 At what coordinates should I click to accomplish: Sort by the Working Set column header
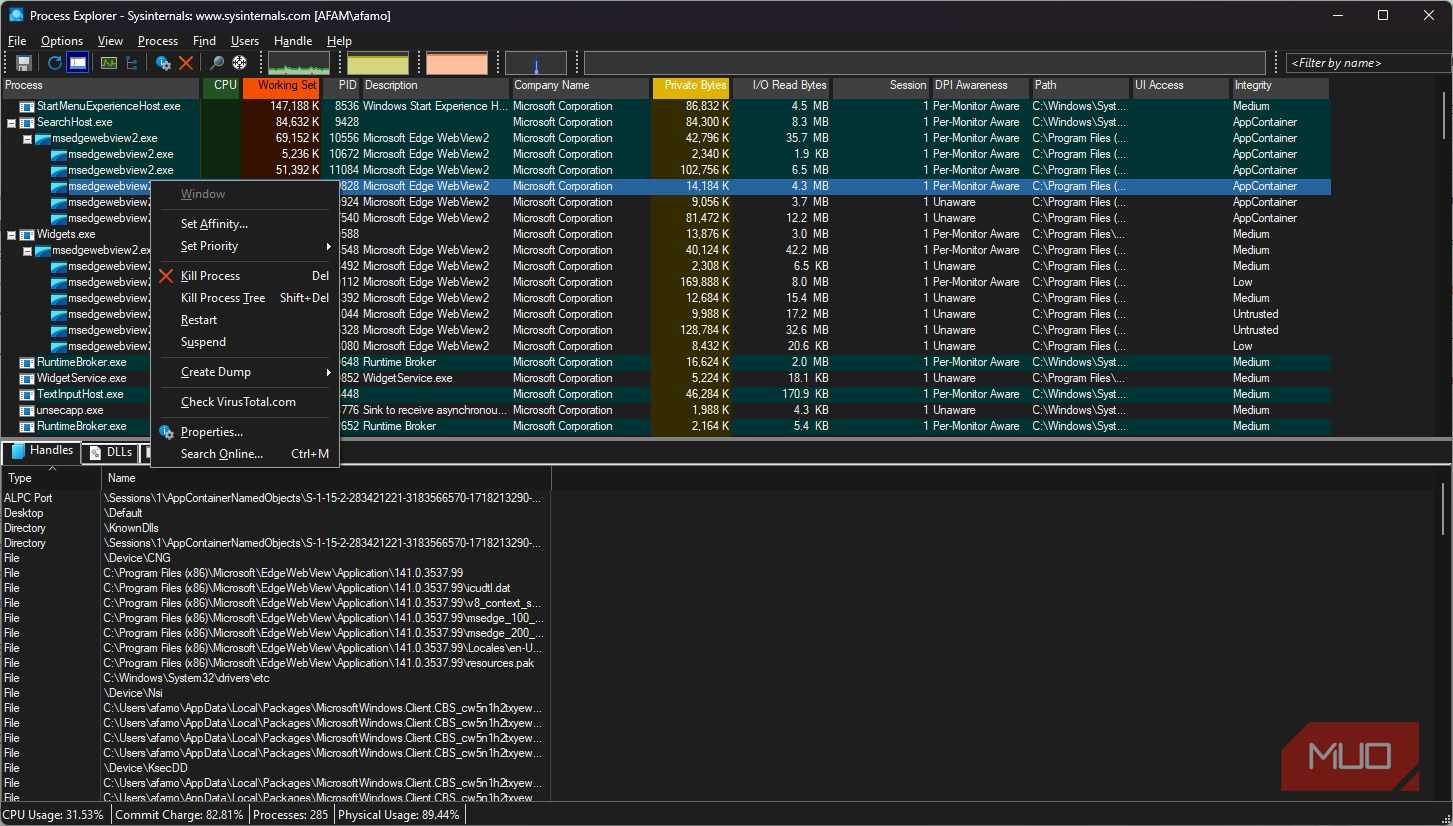tap(281, 87)
